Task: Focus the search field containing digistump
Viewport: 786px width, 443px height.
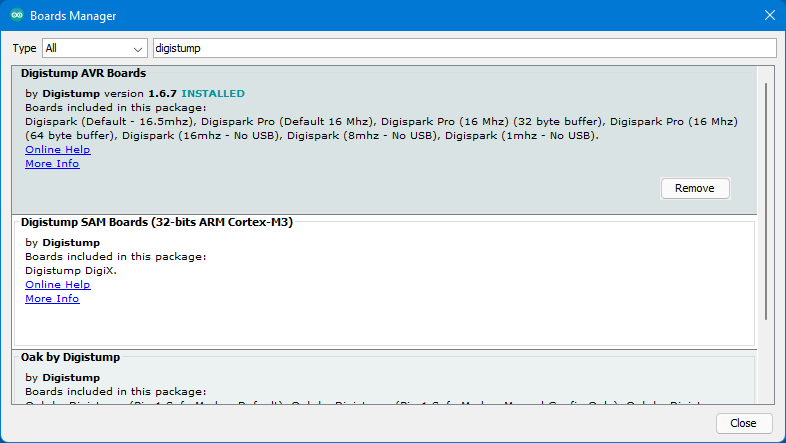Action: coord(465,48)
